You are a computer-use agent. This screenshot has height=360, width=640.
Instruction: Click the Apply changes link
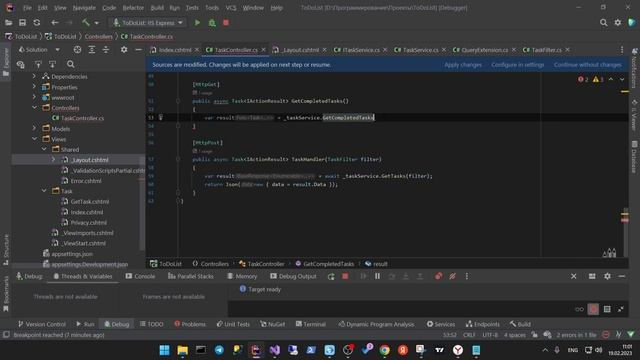463,64
